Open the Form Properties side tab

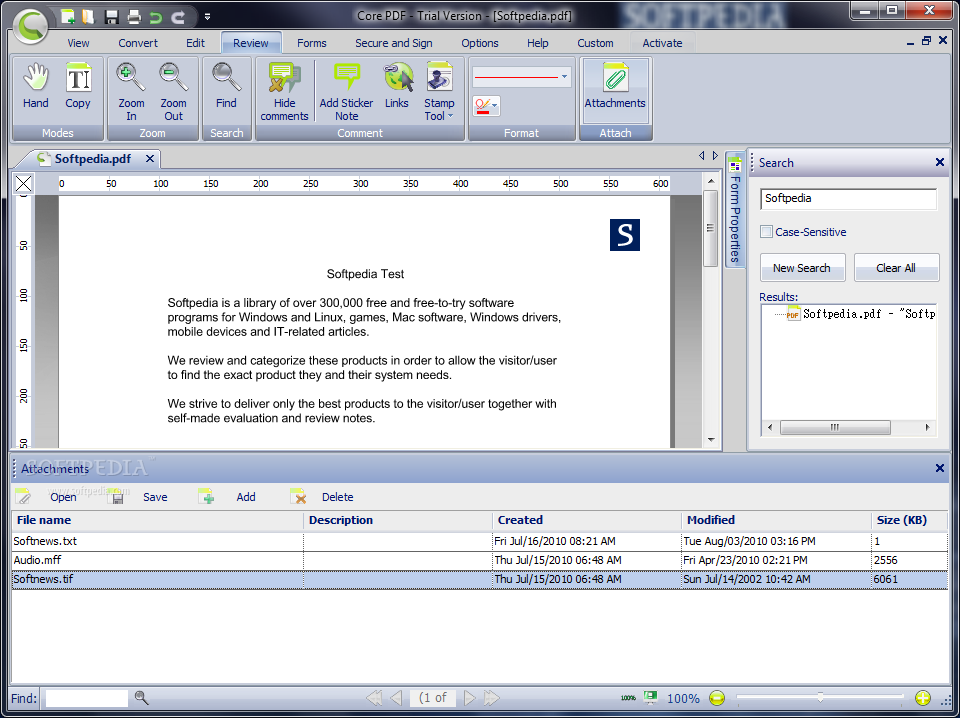point(735,210)
